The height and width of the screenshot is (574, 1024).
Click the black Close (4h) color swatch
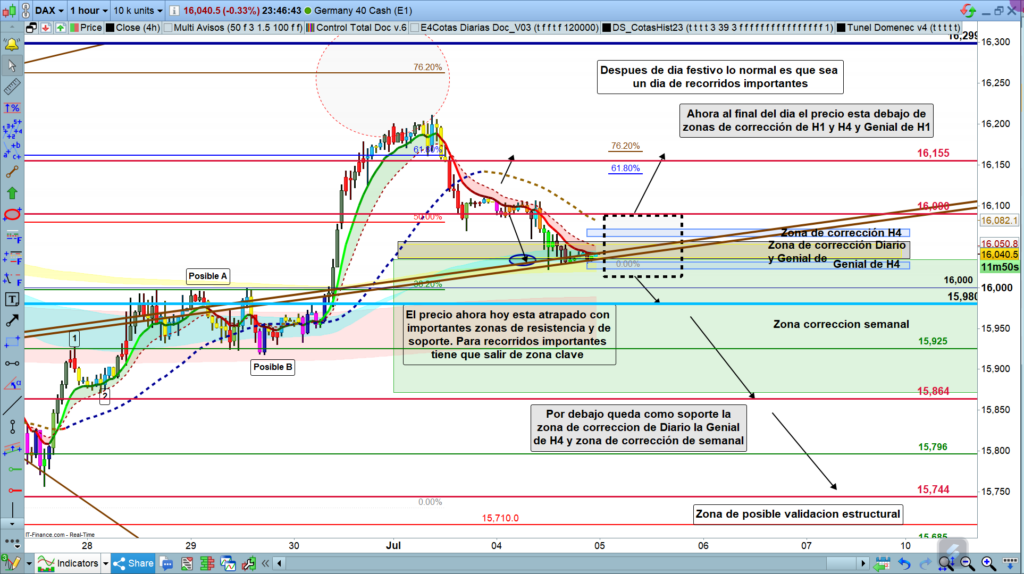[108, 28]
